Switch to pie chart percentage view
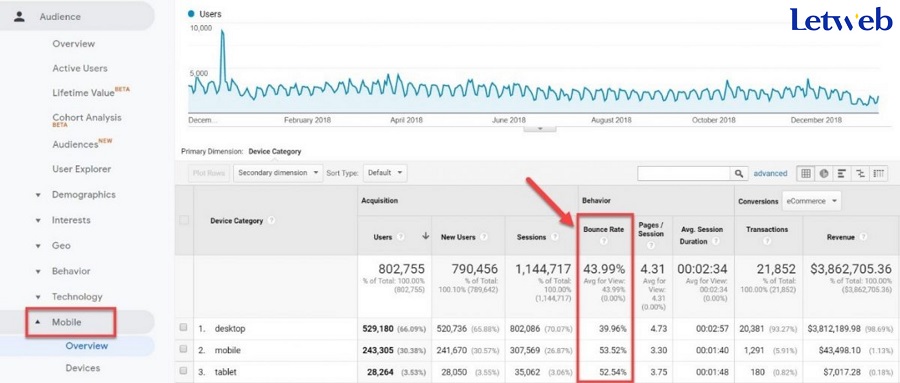900x383 pixels. click(x=824, y=173)
